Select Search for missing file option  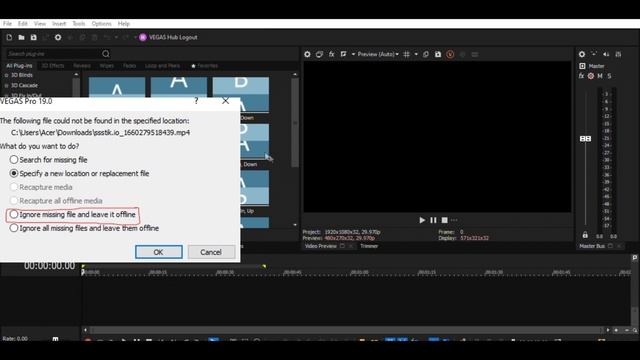49,160
